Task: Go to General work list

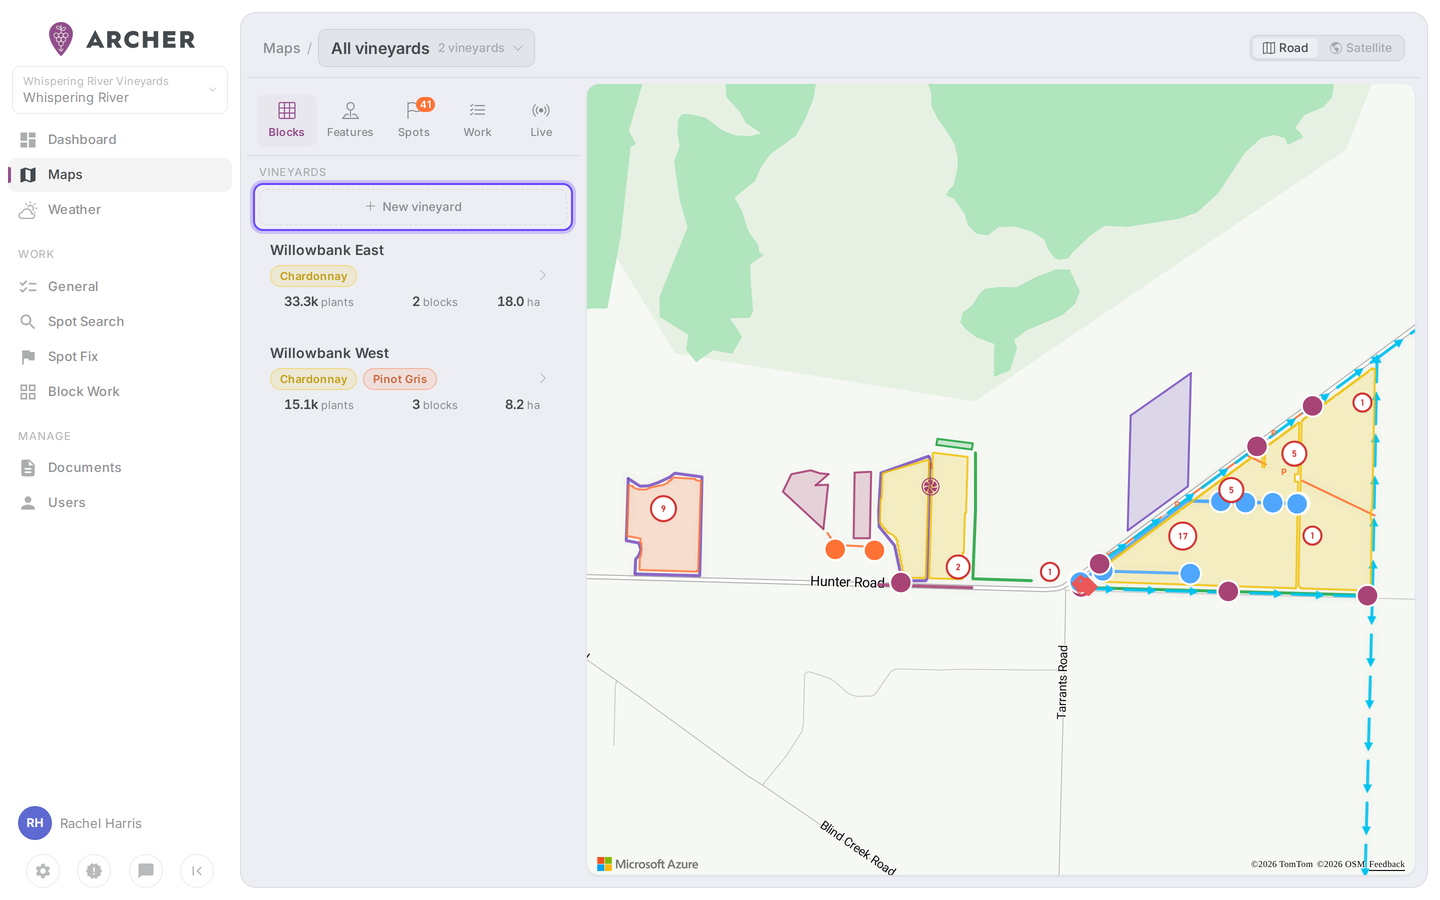Action: point(120,287)
